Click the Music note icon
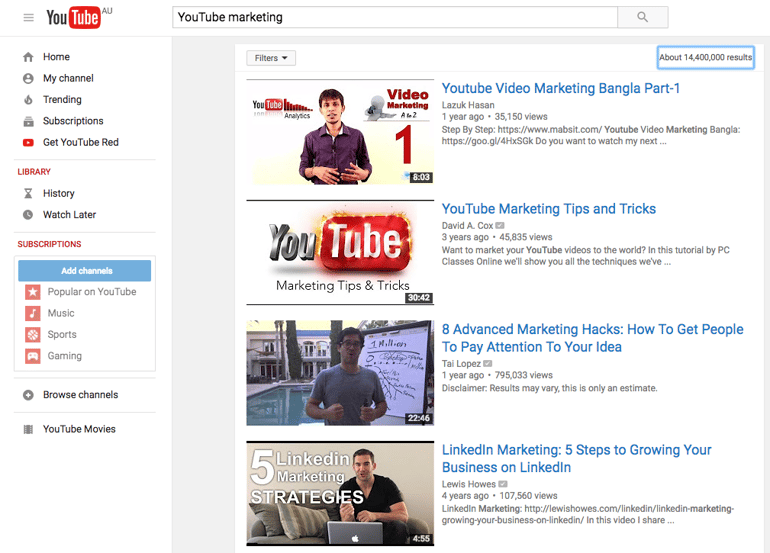The width and height of the screenshot is (770, 553). click(x=33, y=313)
